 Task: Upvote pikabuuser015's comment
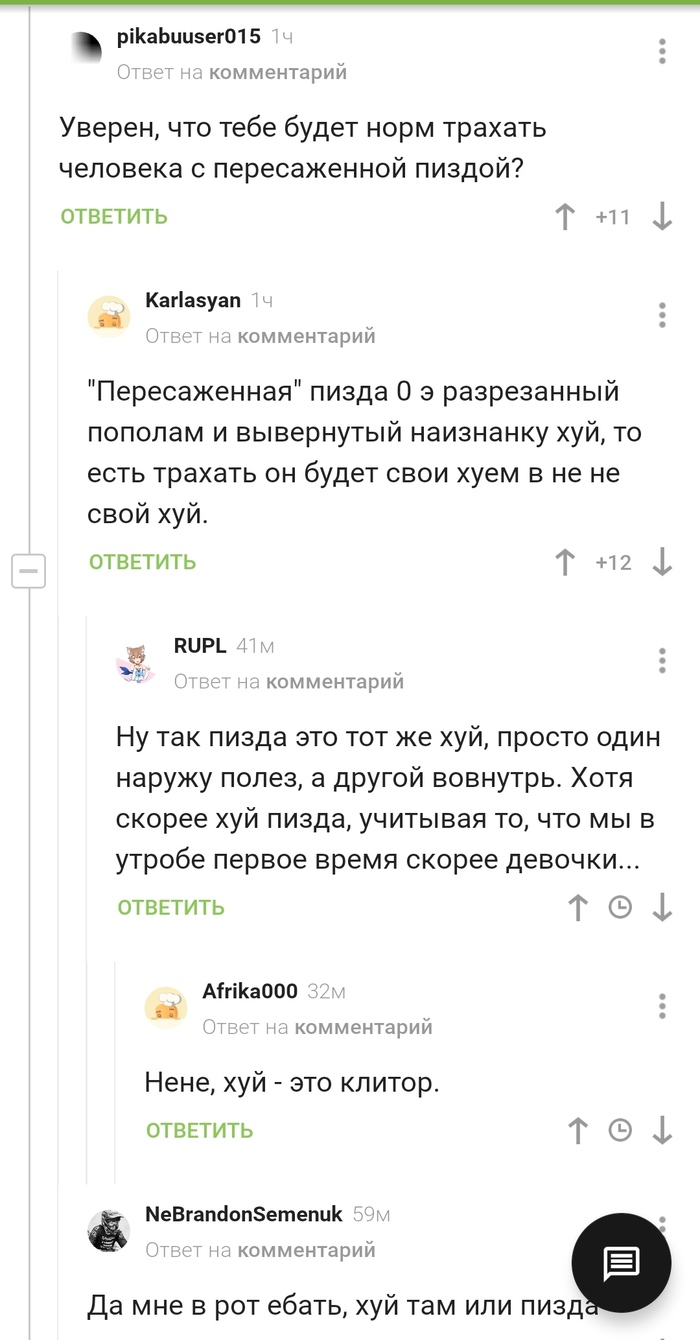point(565,217)
